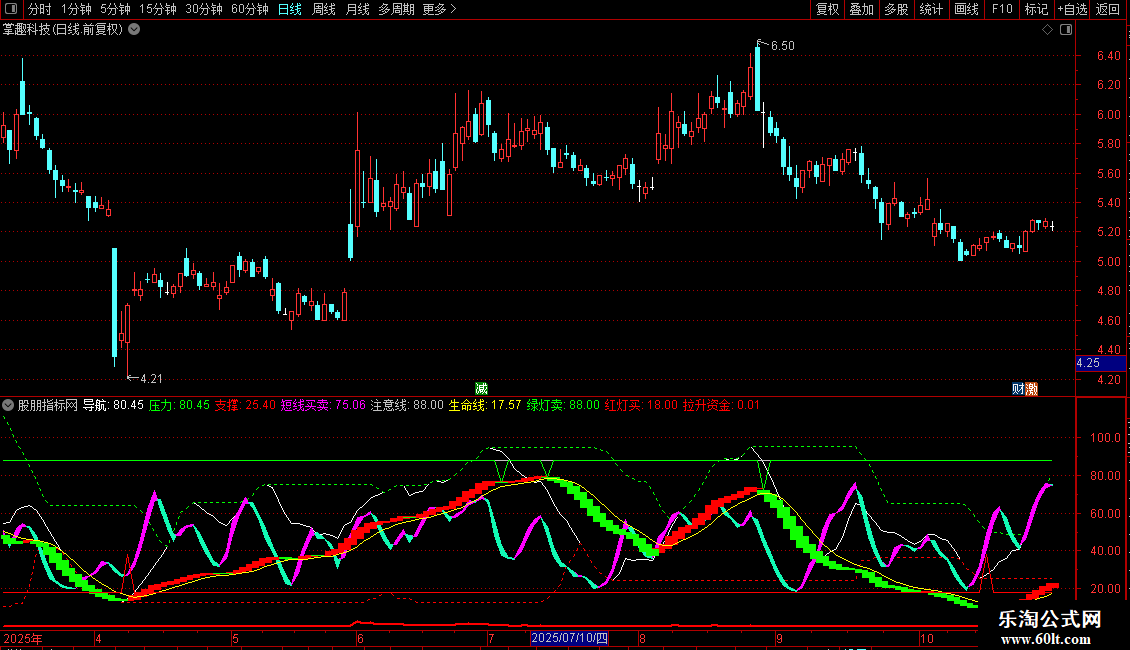Switch to 周线 weekly chart
This screenshot has width=1130, height=650.
[324, 9]
